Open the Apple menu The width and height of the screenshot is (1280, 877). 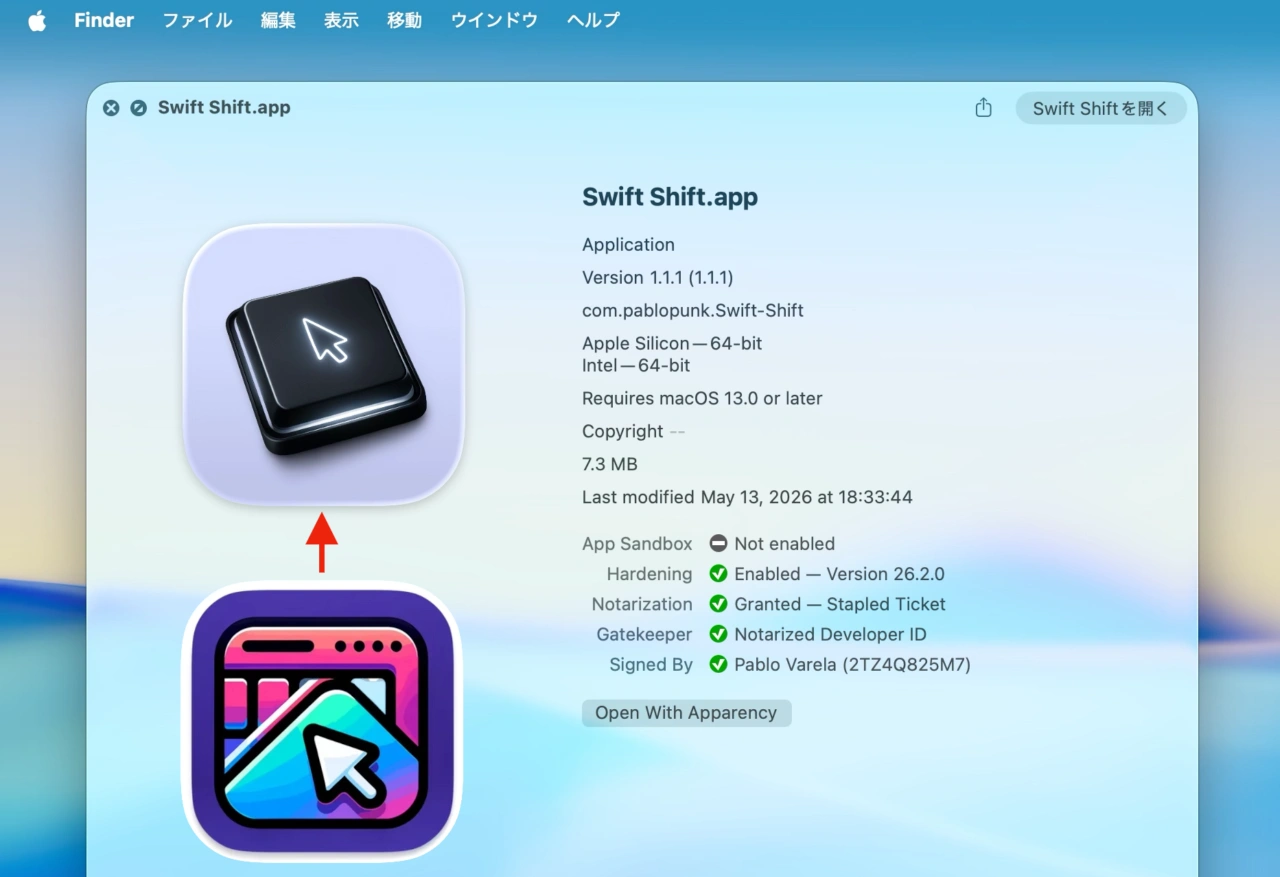tap(37, 21)
